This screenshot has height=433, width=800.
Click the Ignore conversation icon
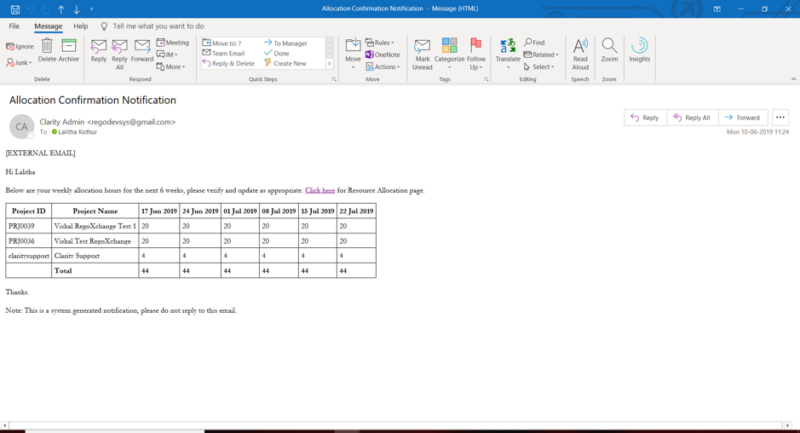point(20,46)
